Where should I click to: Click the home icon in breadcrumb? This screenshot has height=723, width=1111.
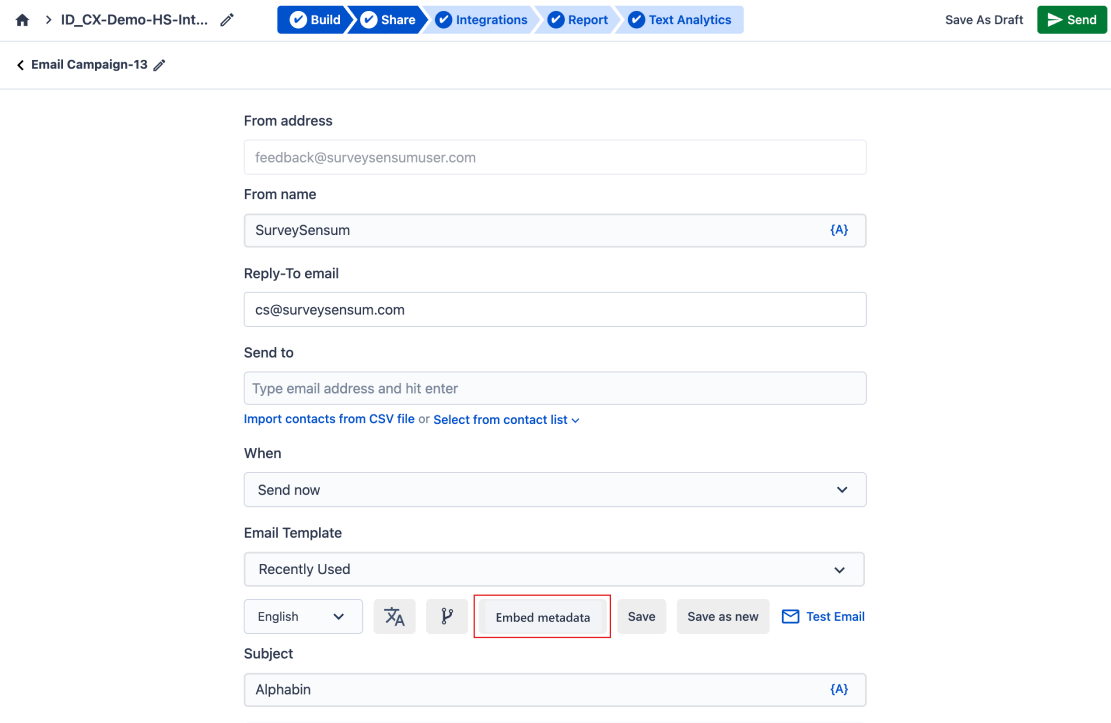click(22, 20)
